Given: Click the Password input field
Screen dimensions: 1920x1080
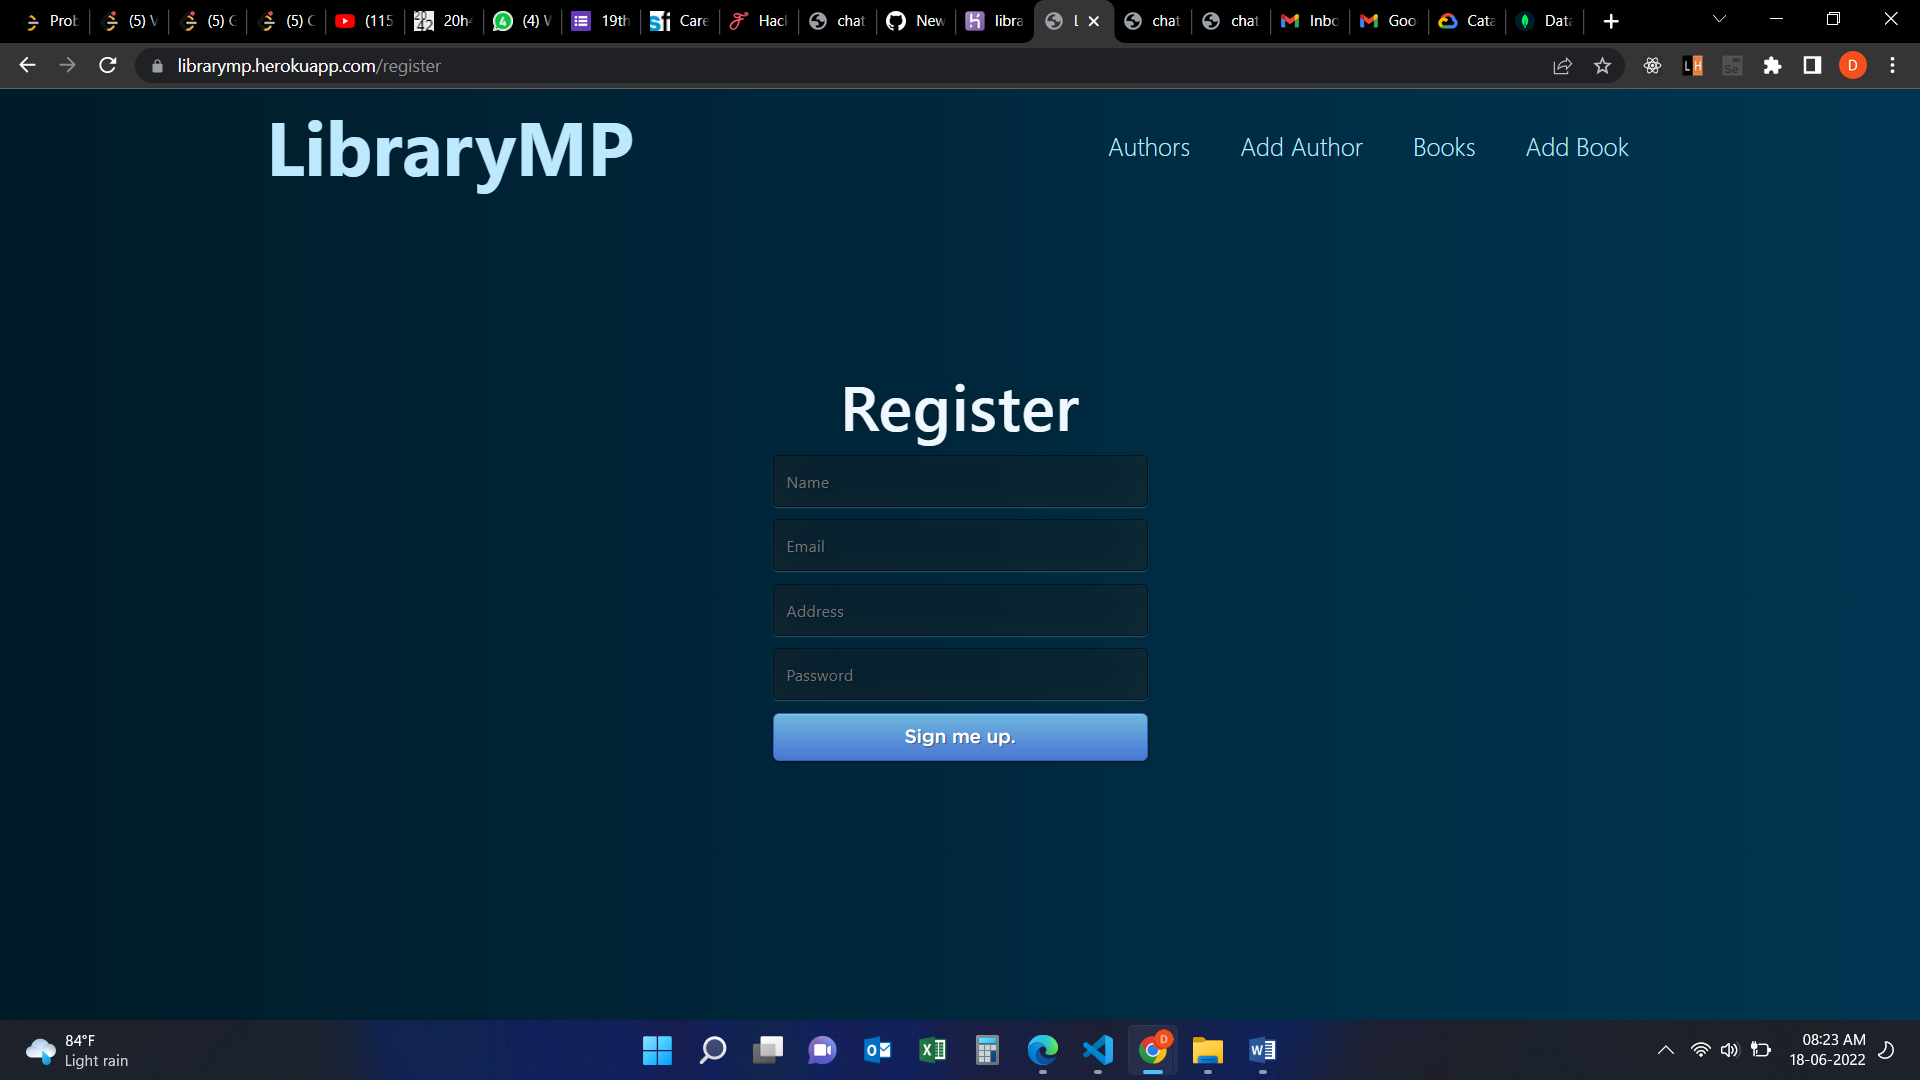Looking at the screenshot, I should pyautogui.click(x=959, y=674).
